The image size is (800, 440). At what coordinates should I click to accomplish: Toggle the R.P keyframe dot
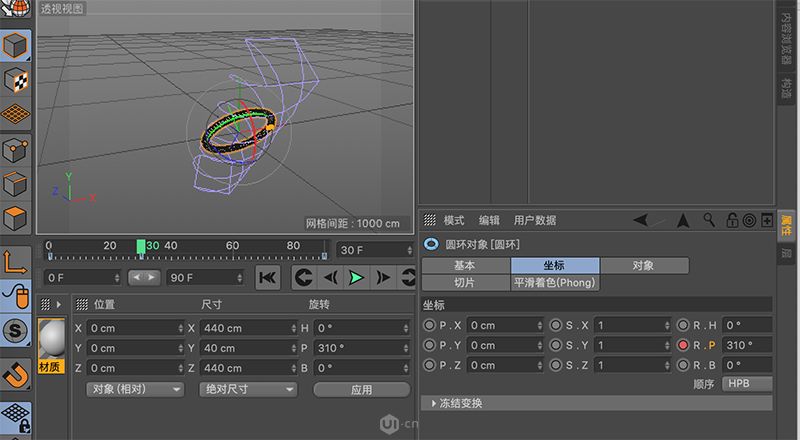[x=684, y=345]
